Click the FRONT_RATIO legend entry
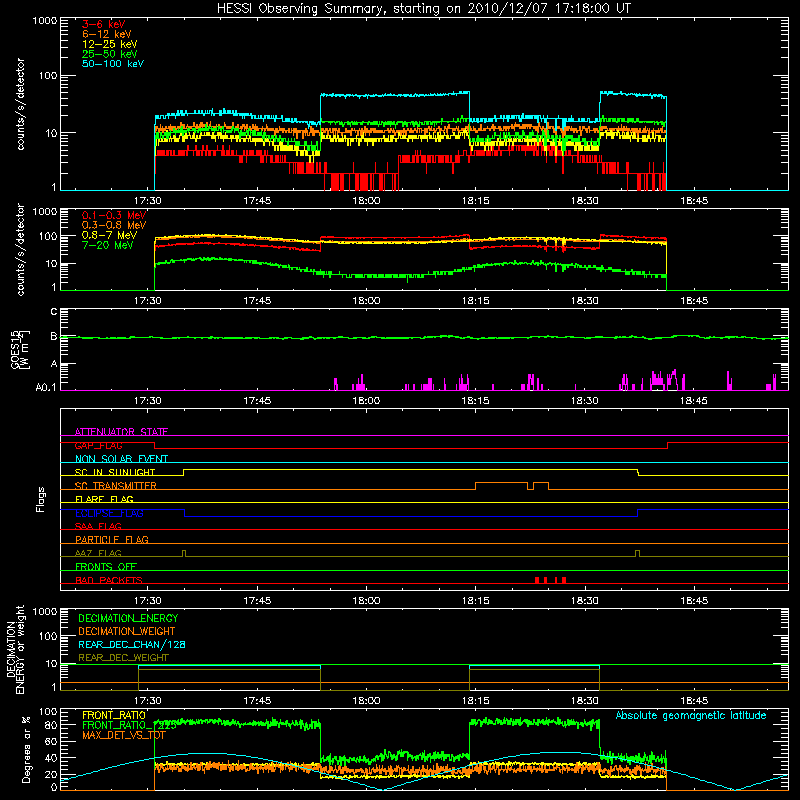The width and height of the screenshot is (800, 800). point(114,715)
